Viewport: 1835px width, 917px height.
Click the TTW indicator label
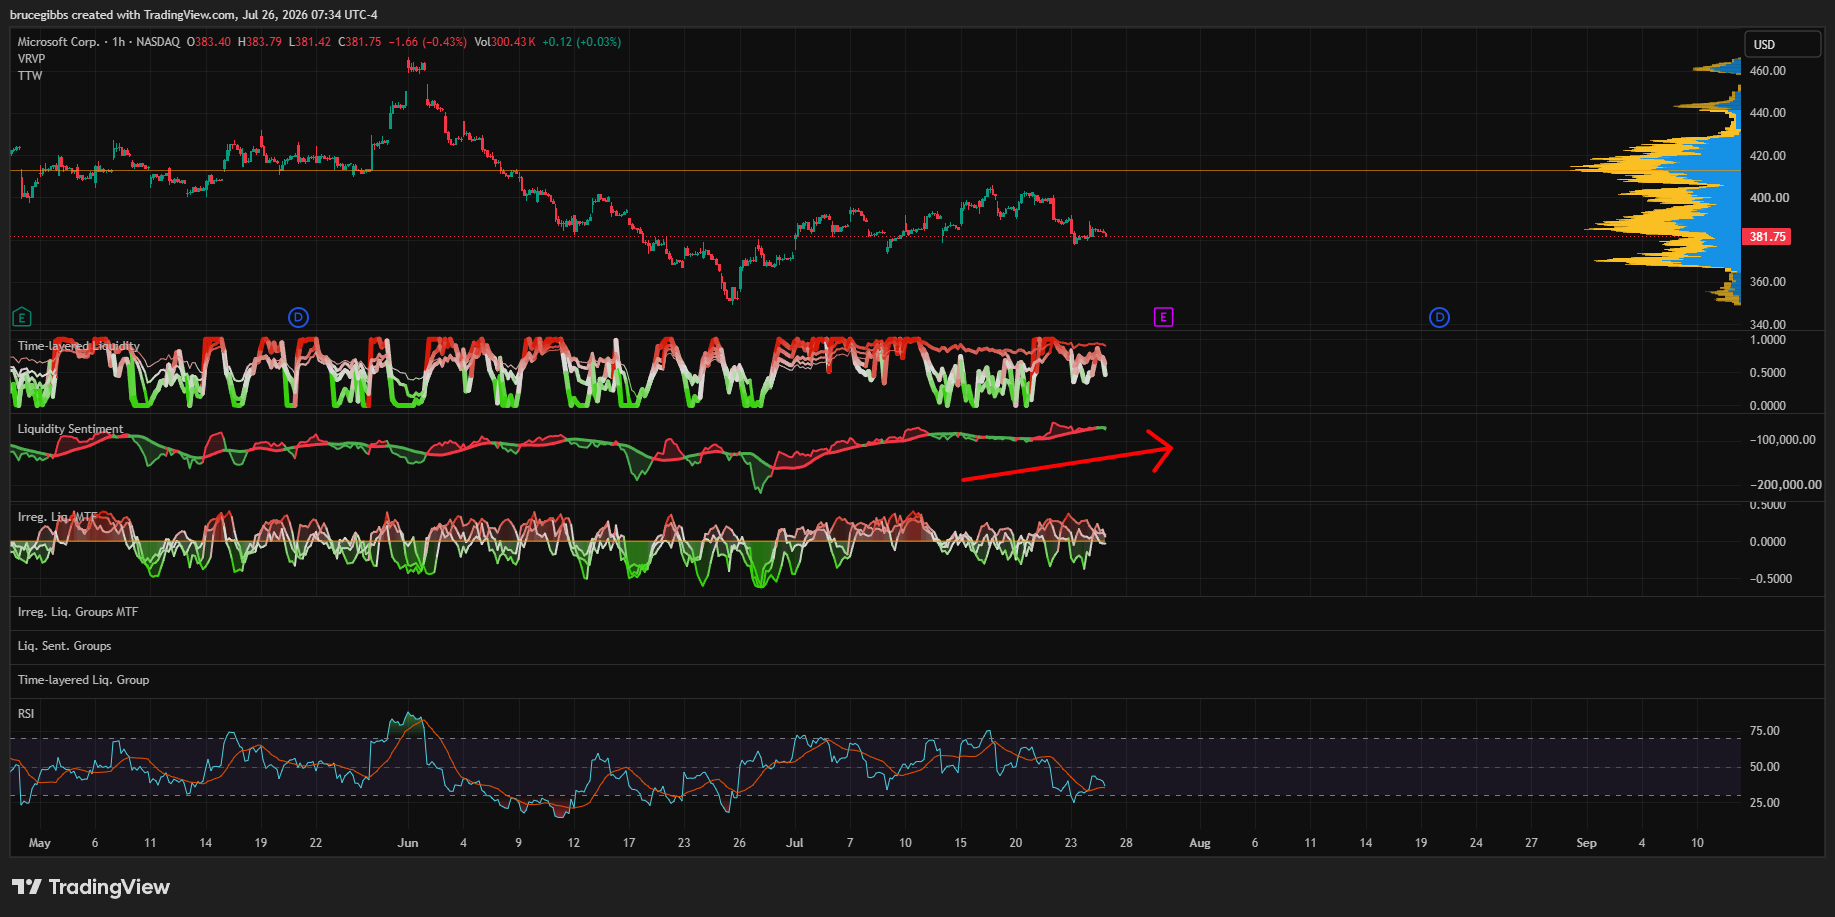click(30, 76)
